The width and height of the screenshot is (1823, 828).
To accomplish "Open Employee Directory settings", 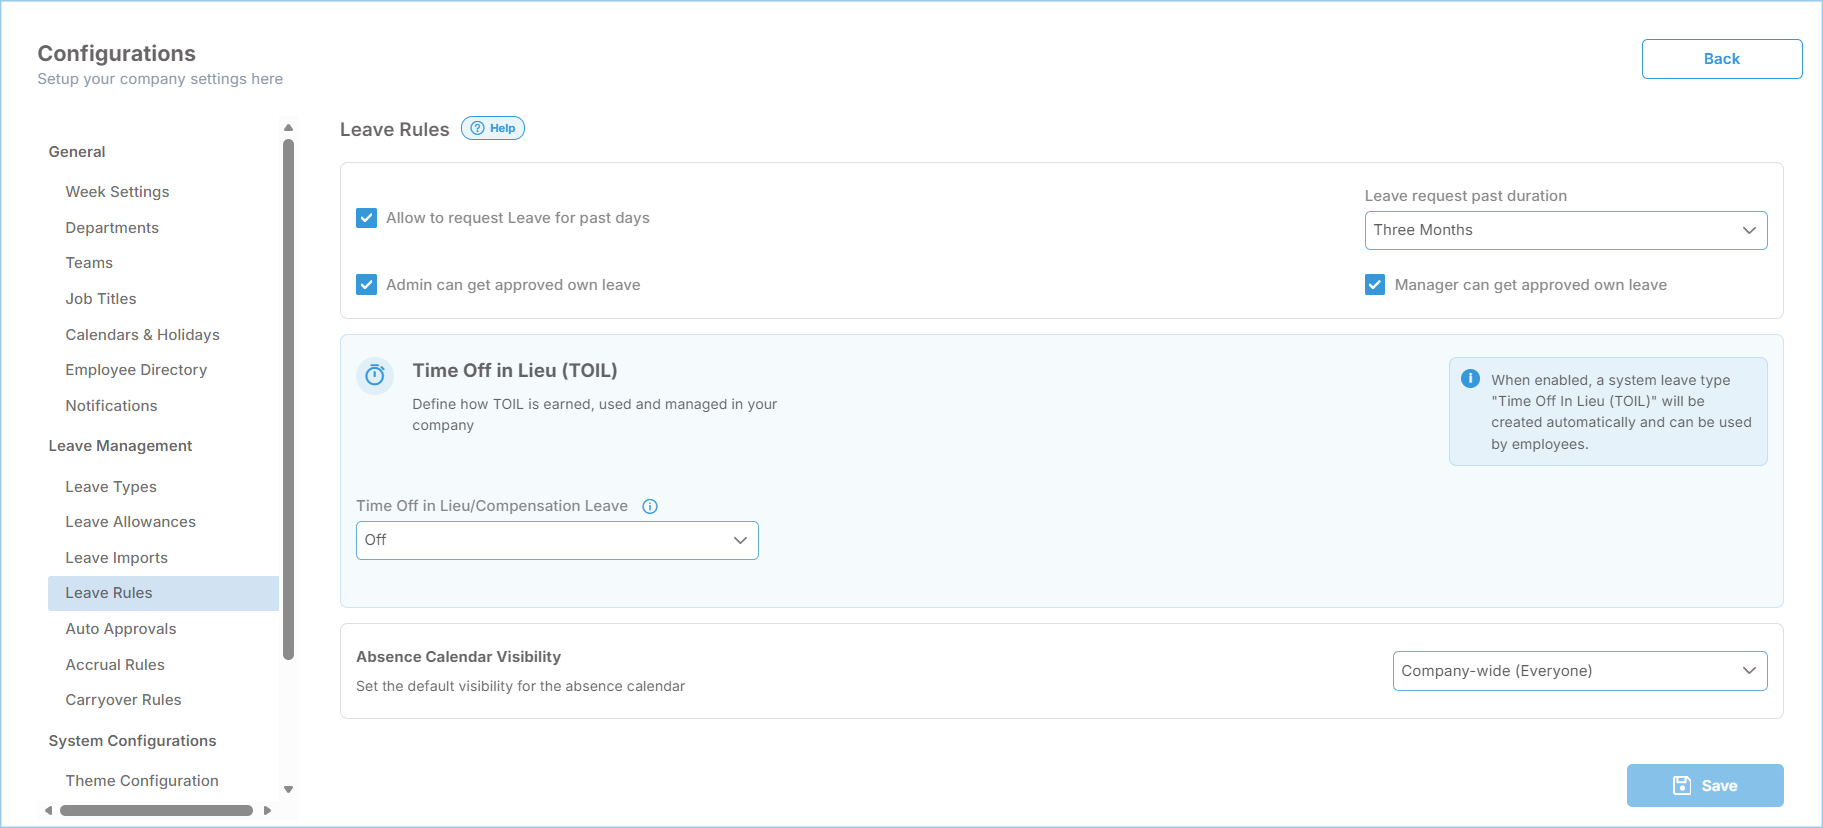I will point(136,370).
